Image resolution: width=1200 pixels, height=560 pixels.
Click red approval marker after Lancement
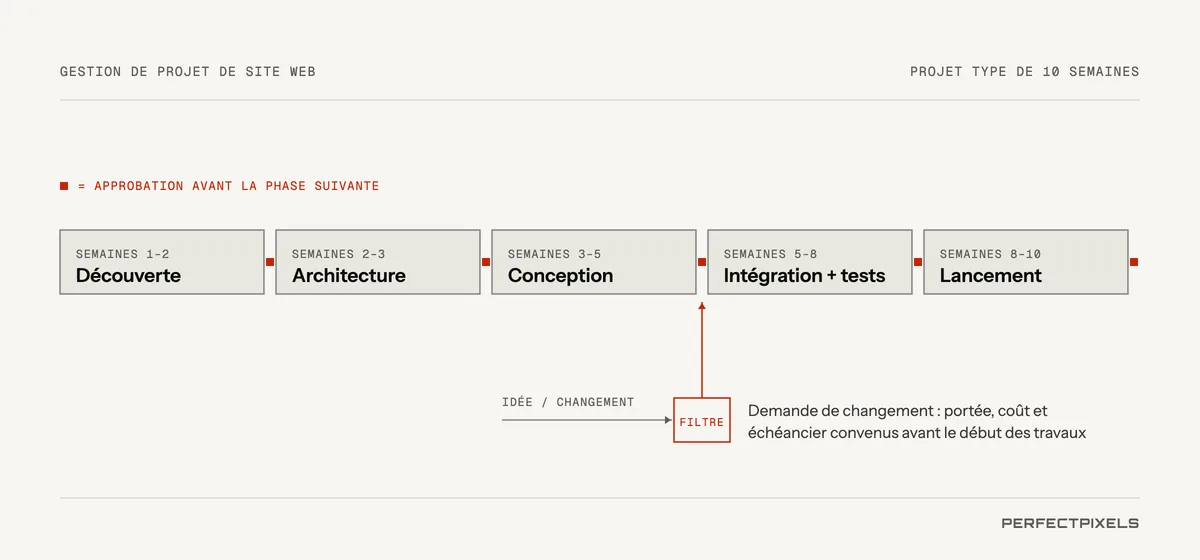[x=1134, y=262]
